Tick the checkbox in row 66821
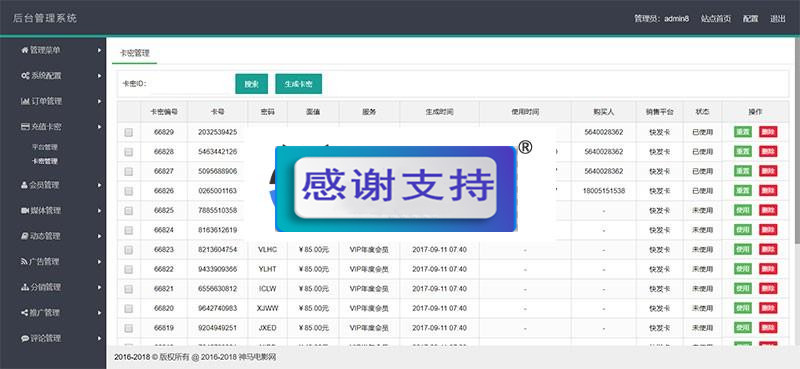The width and height of the screenshot is (800, 369). [x=129, y=289]
